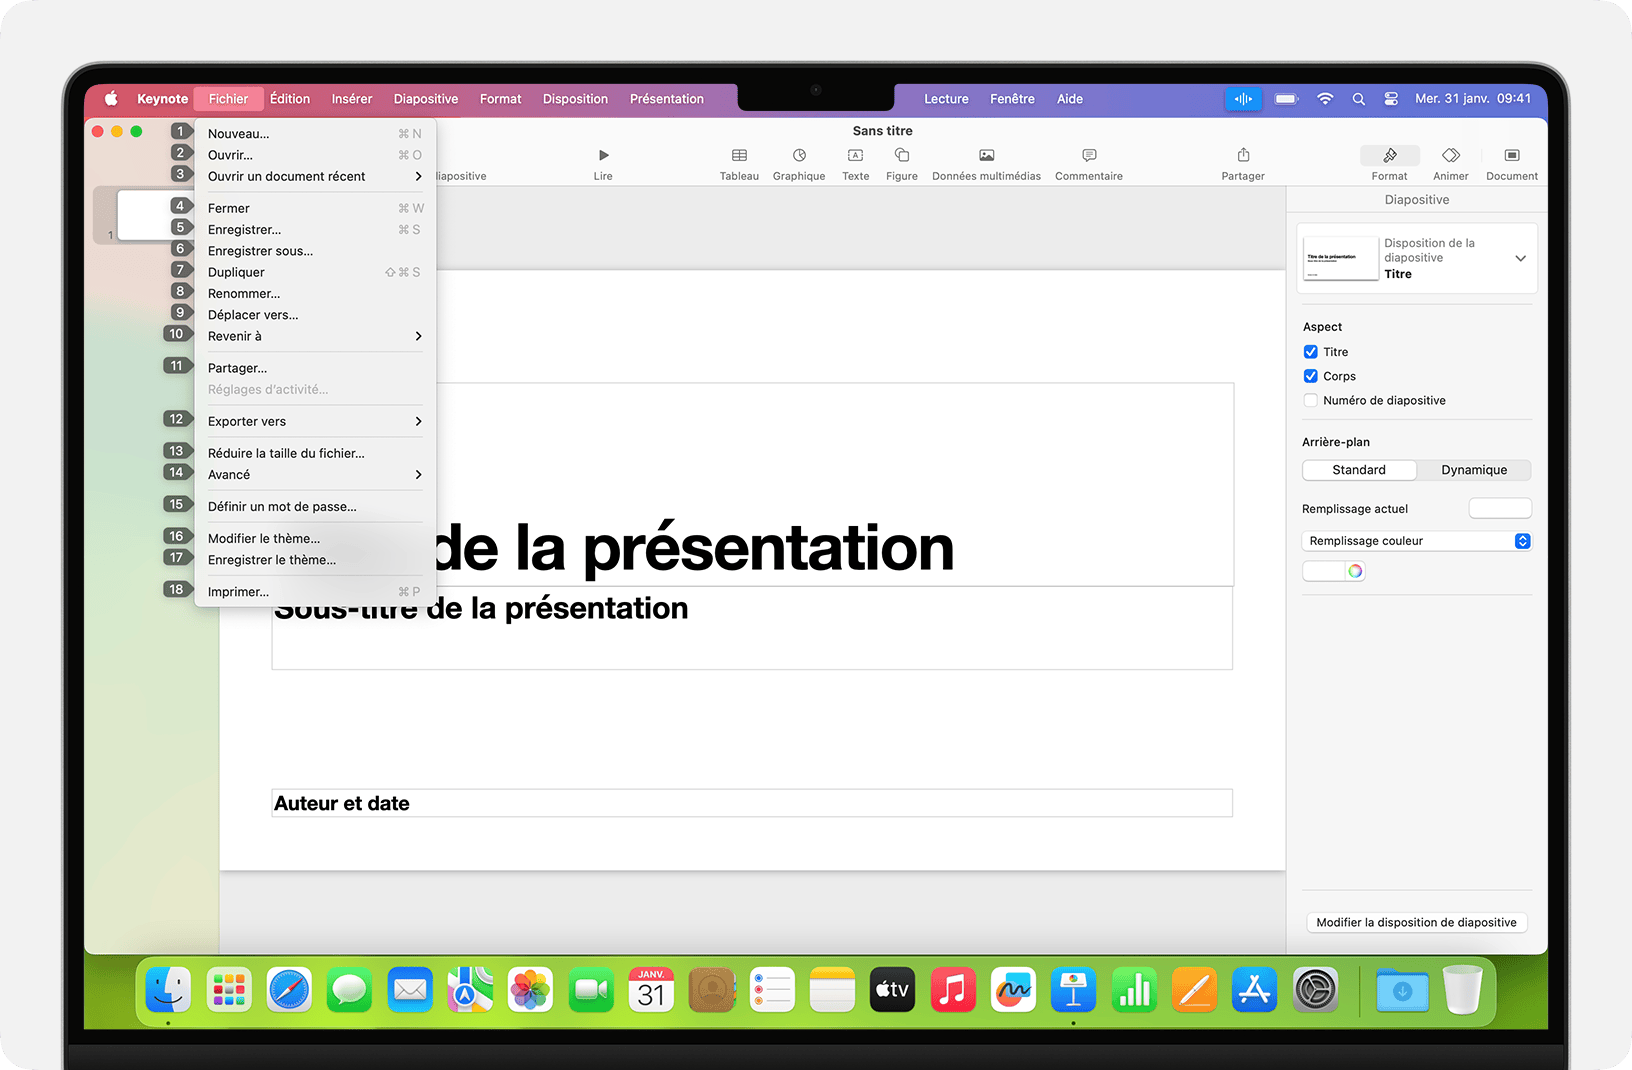Enable Numéro de diapositive checkbox
1632x1070 pixels.
[1310, 400]
